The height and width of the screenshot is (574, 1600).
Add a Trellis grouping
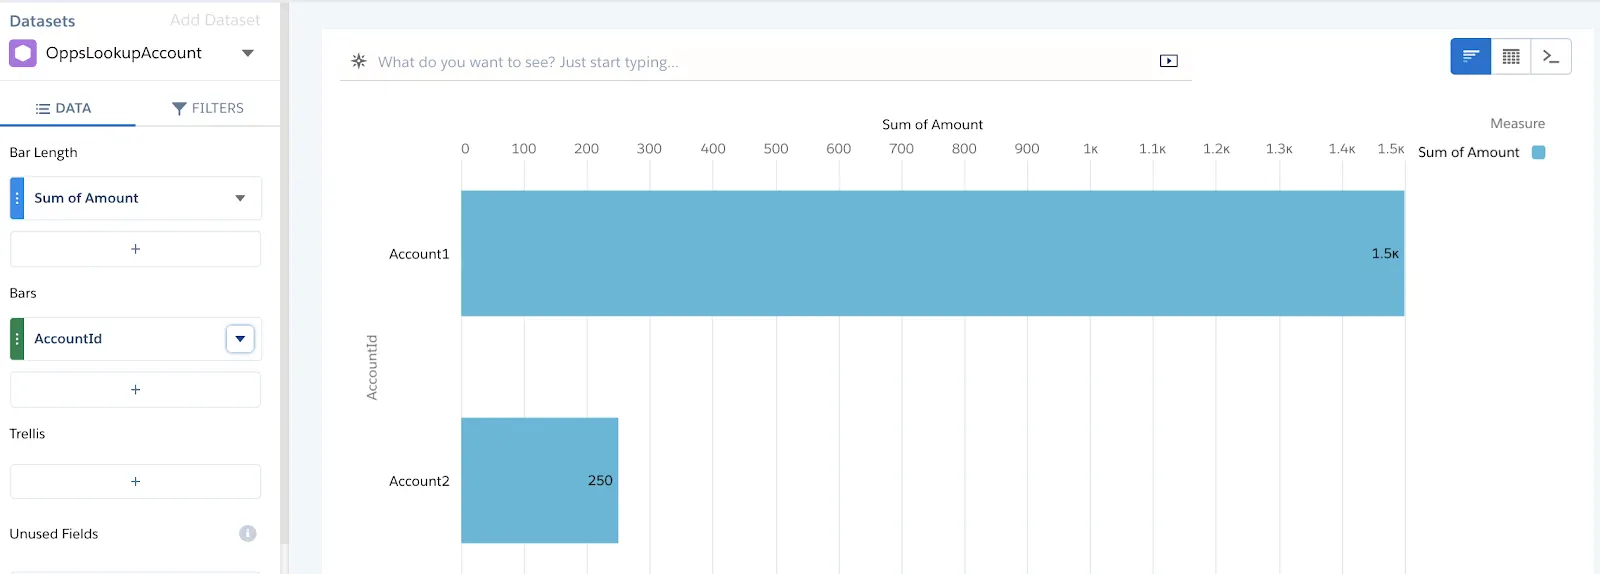(x=136, y=481)
